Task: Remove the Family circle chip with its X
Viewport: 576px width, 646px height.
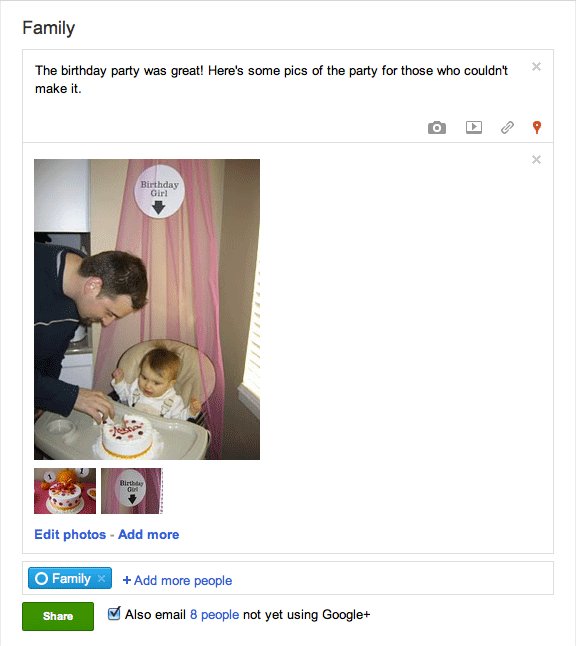Action: click(x=101, y=578)
